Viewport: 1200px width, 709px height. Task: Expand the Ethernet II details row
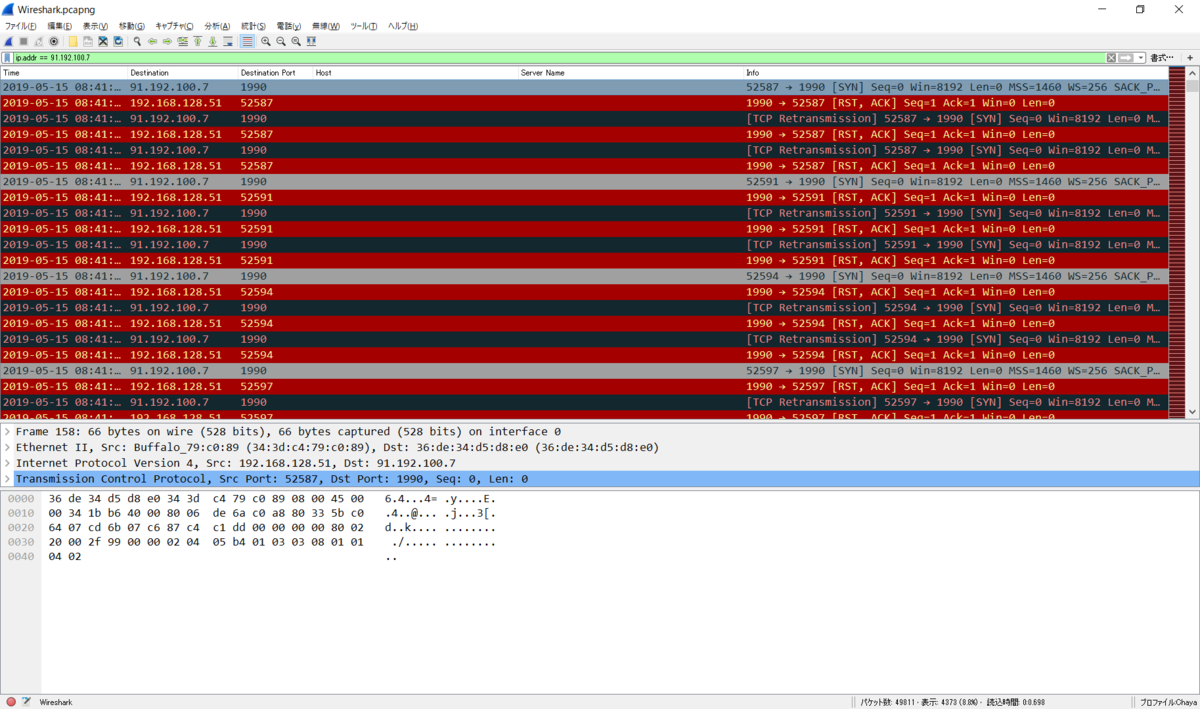(7, 447)
